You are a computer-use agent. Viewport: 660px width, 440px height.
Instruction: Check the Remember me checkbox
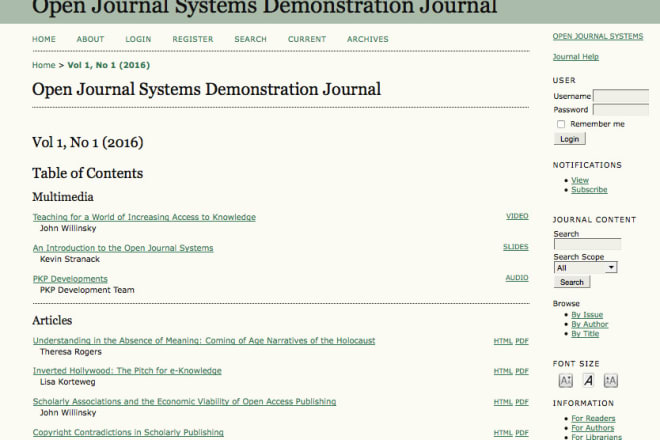561,124
